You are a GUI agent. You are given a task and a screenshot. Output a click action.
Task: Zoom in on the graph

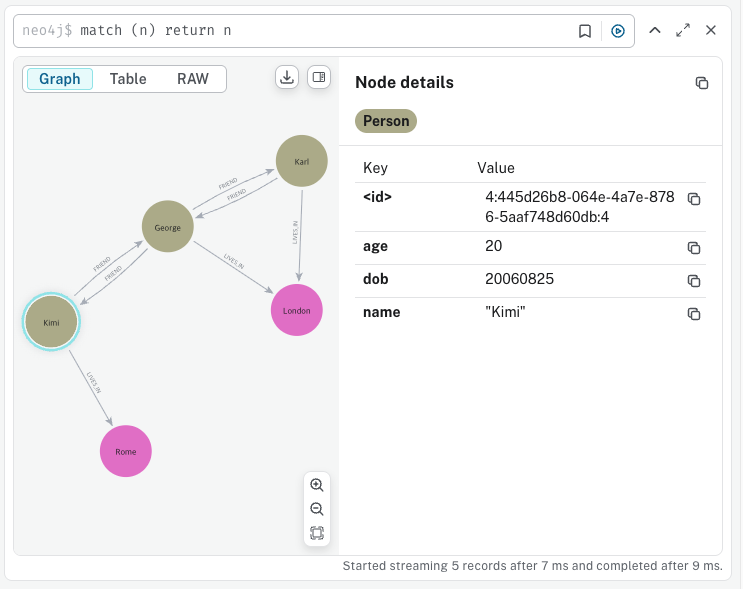pyautogui.click(x=317, y=485)
